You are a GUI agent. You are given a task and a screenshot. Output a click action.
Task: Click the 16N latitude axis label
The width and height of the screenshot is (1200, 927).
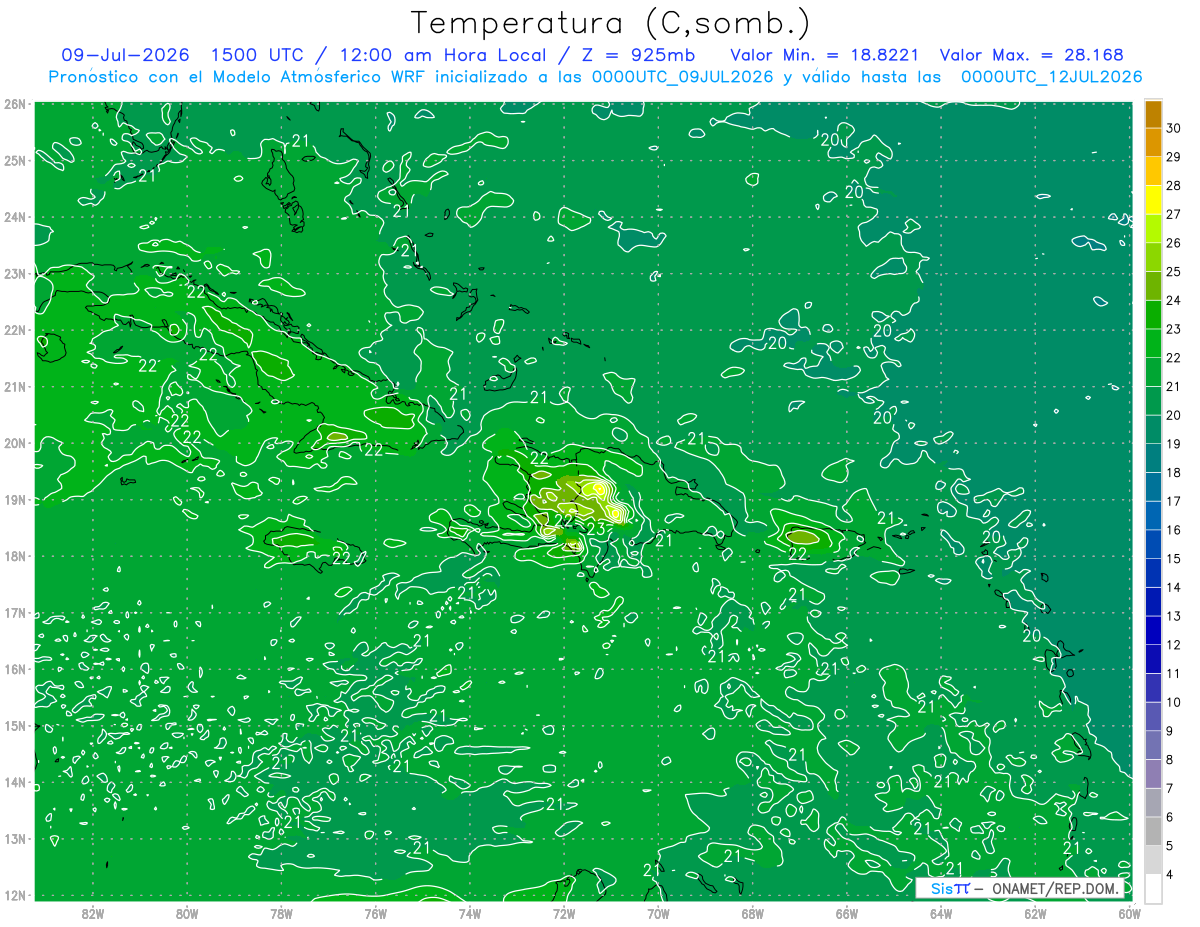coord(14,669)
